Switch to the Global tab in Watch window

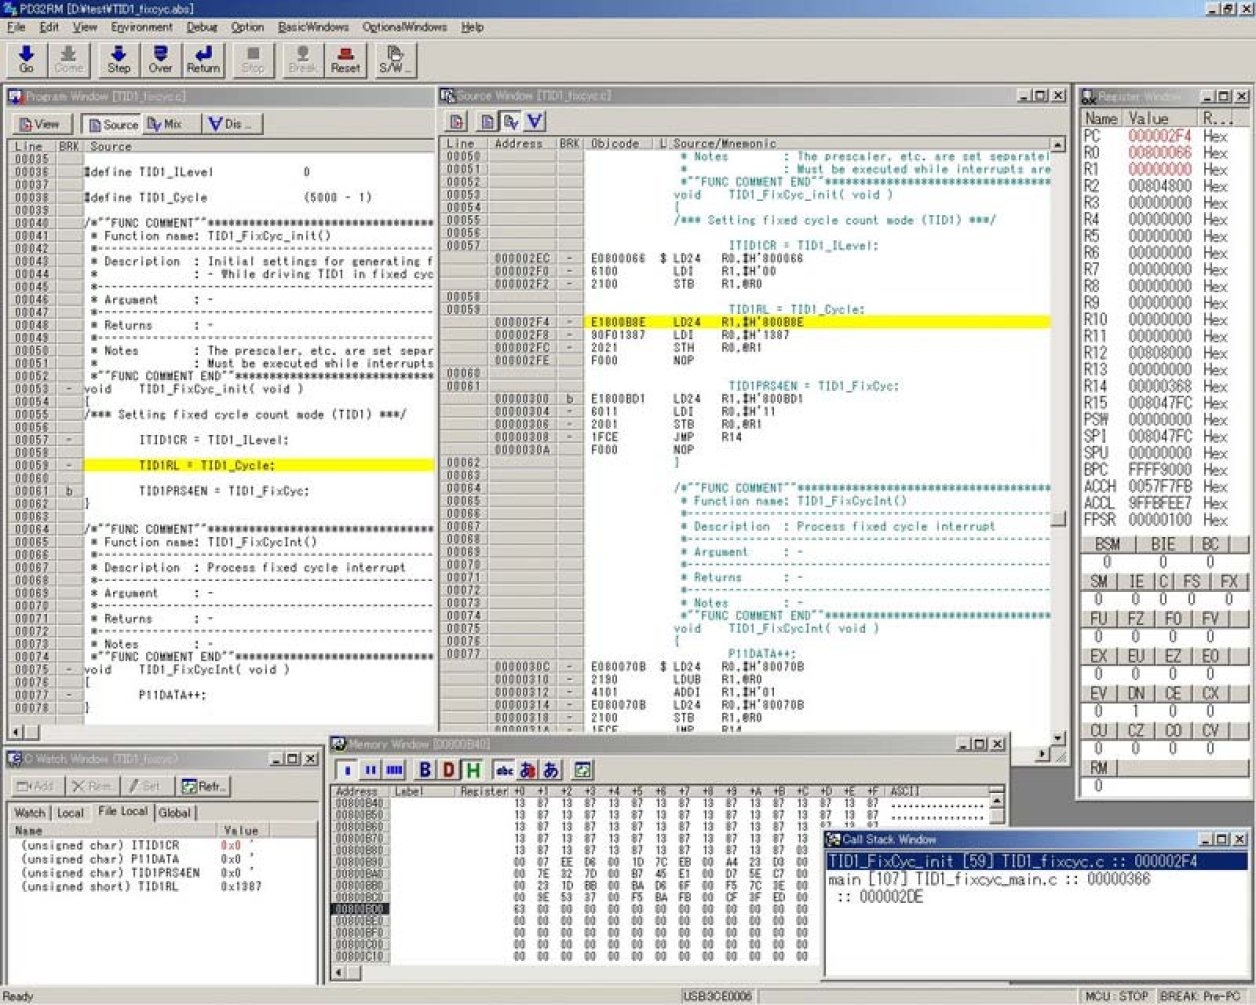[176, 813]
